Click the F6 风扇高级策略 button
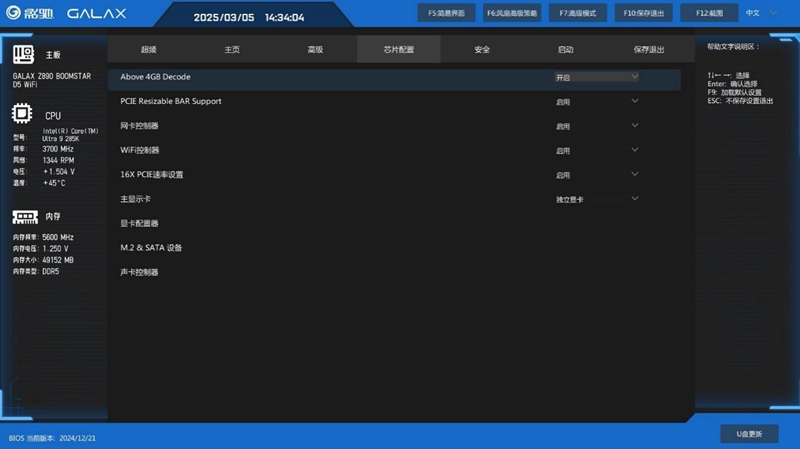This screenshot has height=449, width=800. click(511, 13)
